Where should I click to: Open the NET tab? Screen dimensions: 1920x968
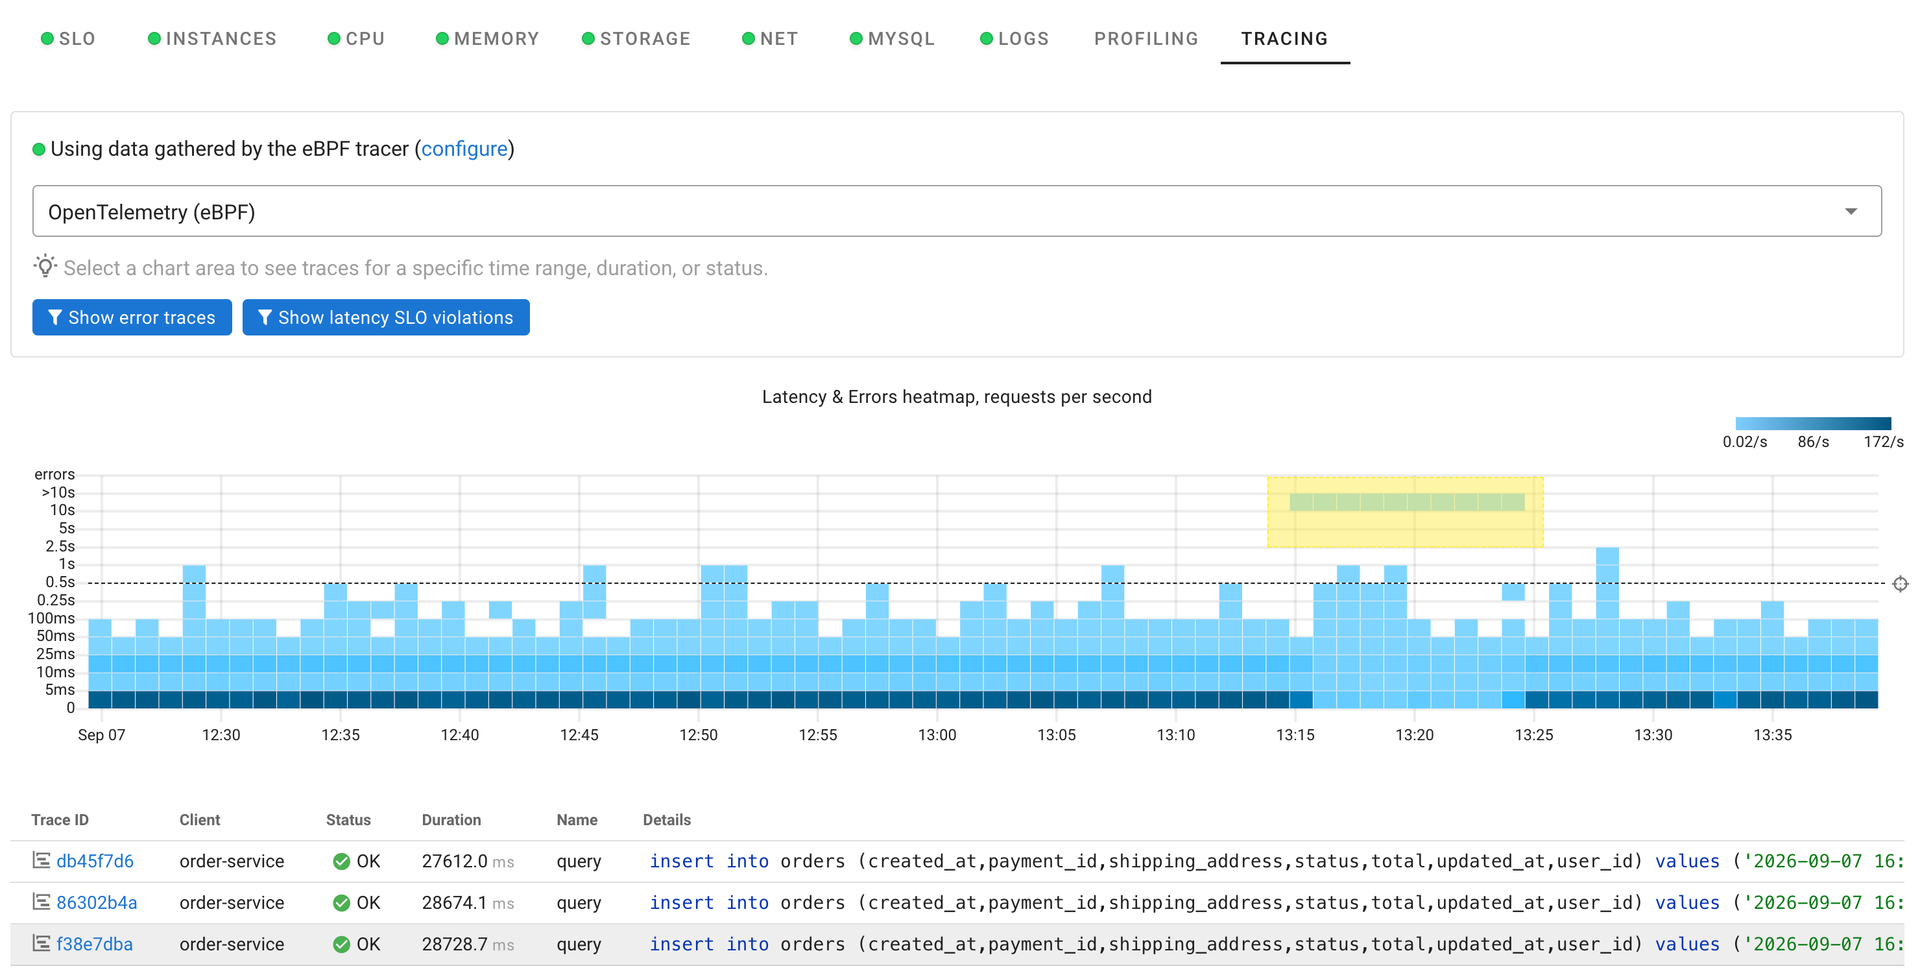770,39
